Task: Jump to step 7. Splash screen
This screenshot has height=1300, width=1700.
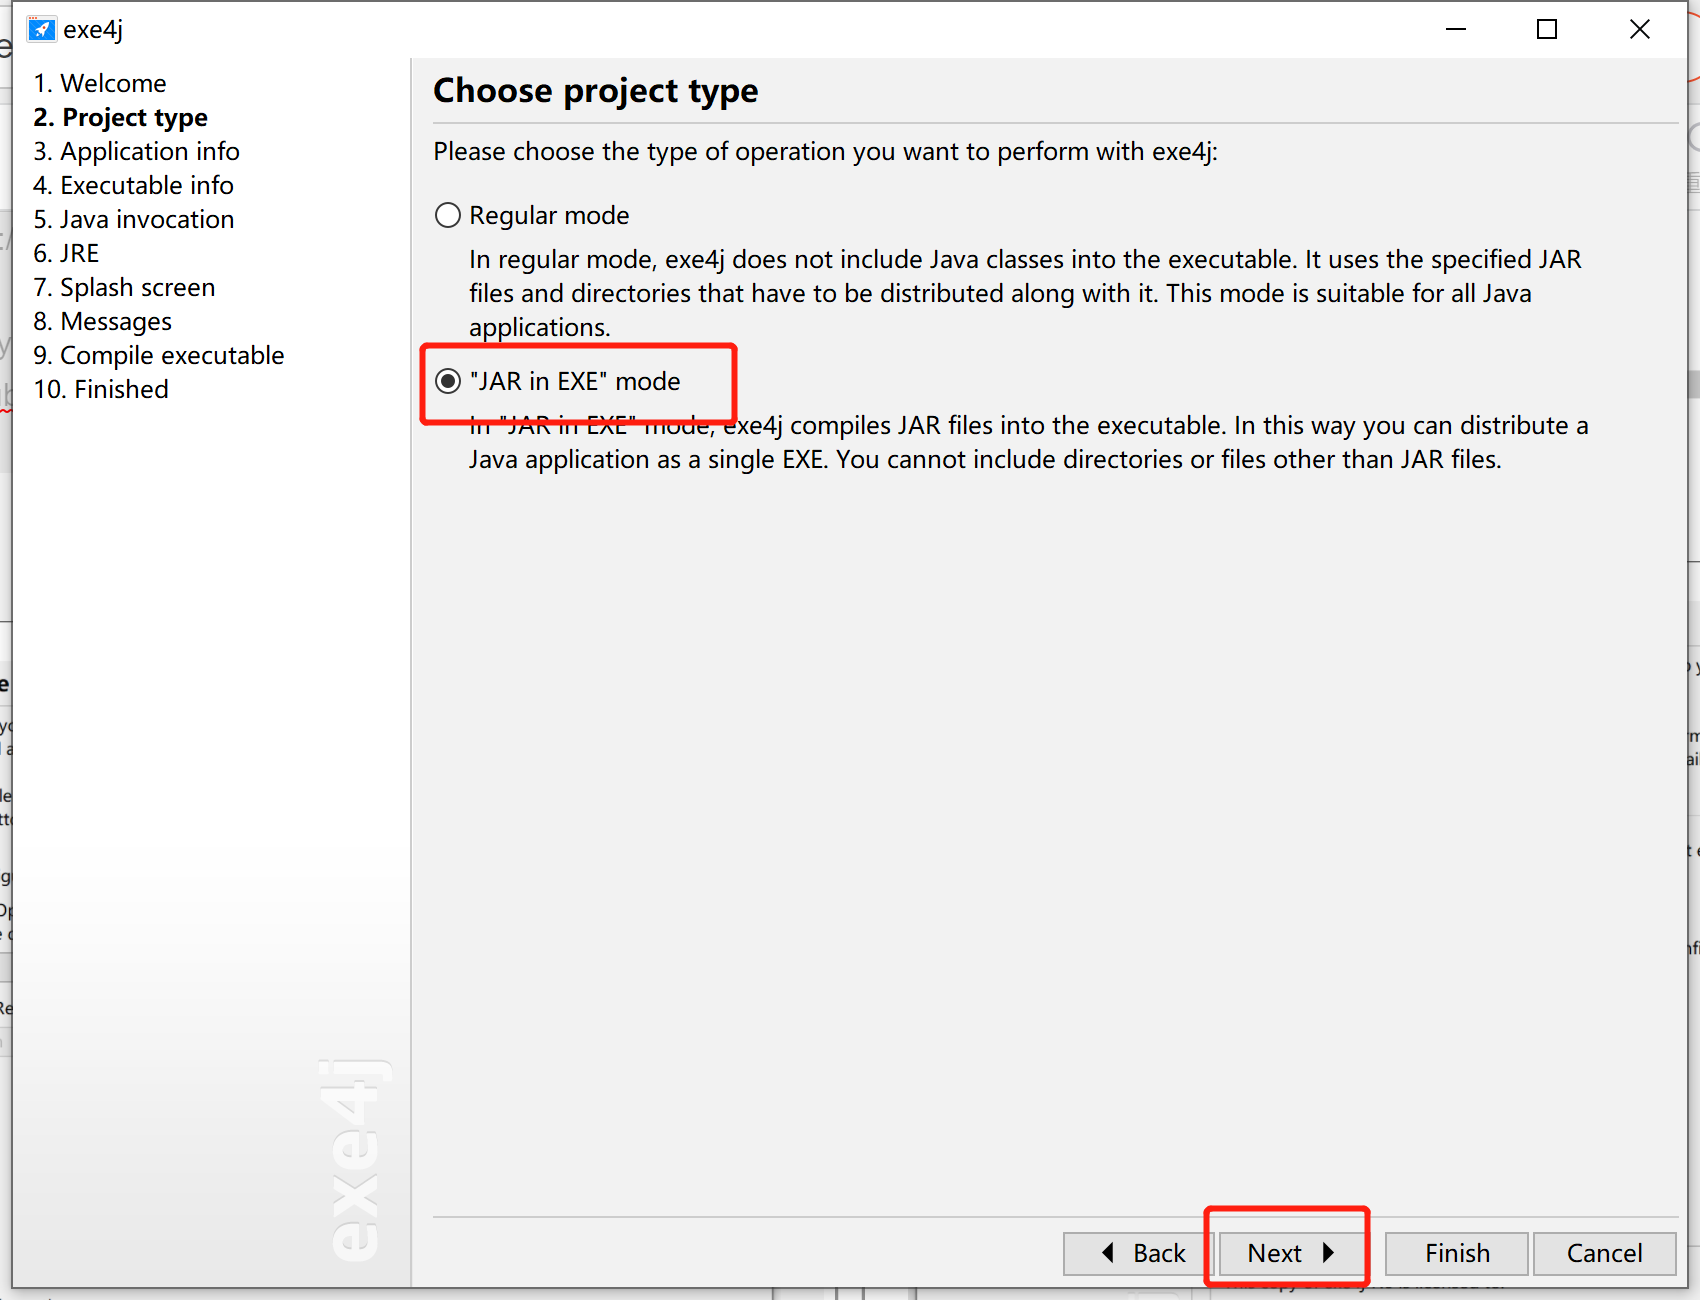Action: coord(124,287)
